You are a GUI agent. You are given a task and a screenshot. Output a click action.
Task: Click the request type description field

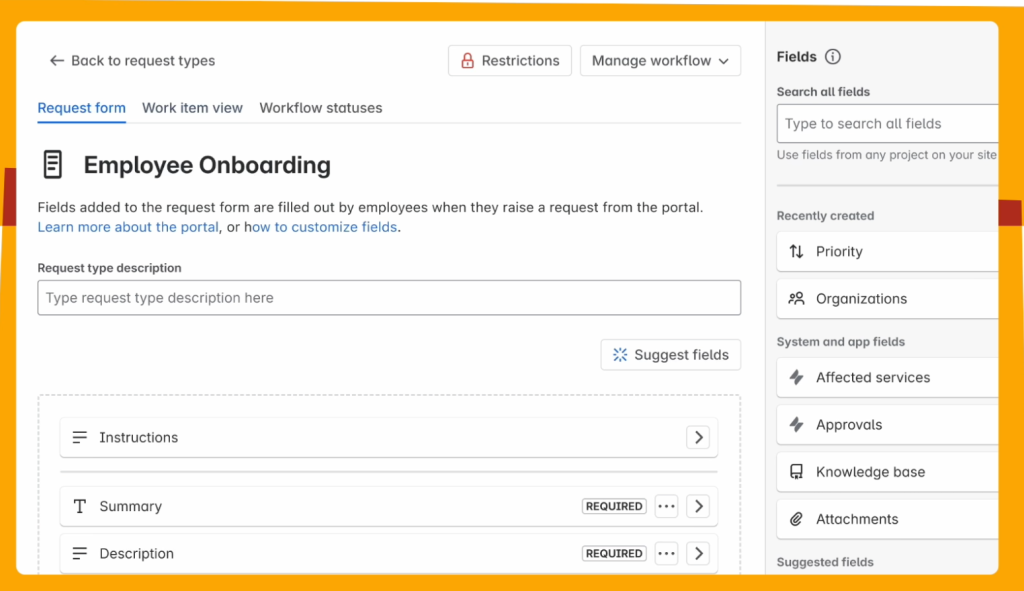[389, 297]
